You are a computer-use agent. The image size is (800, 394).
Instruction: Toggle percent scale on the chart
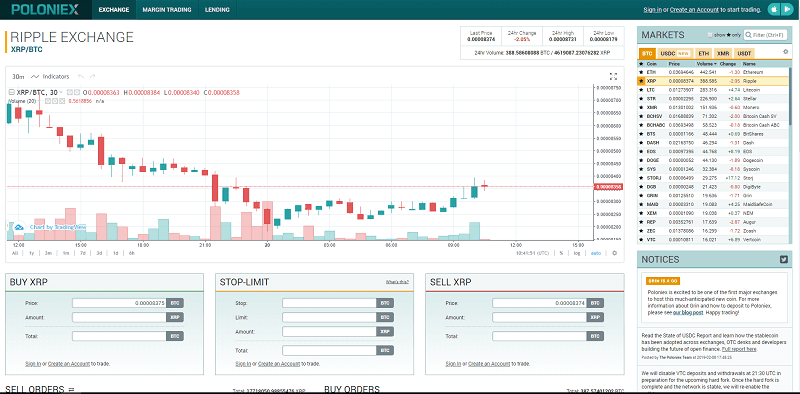point(561,253)
